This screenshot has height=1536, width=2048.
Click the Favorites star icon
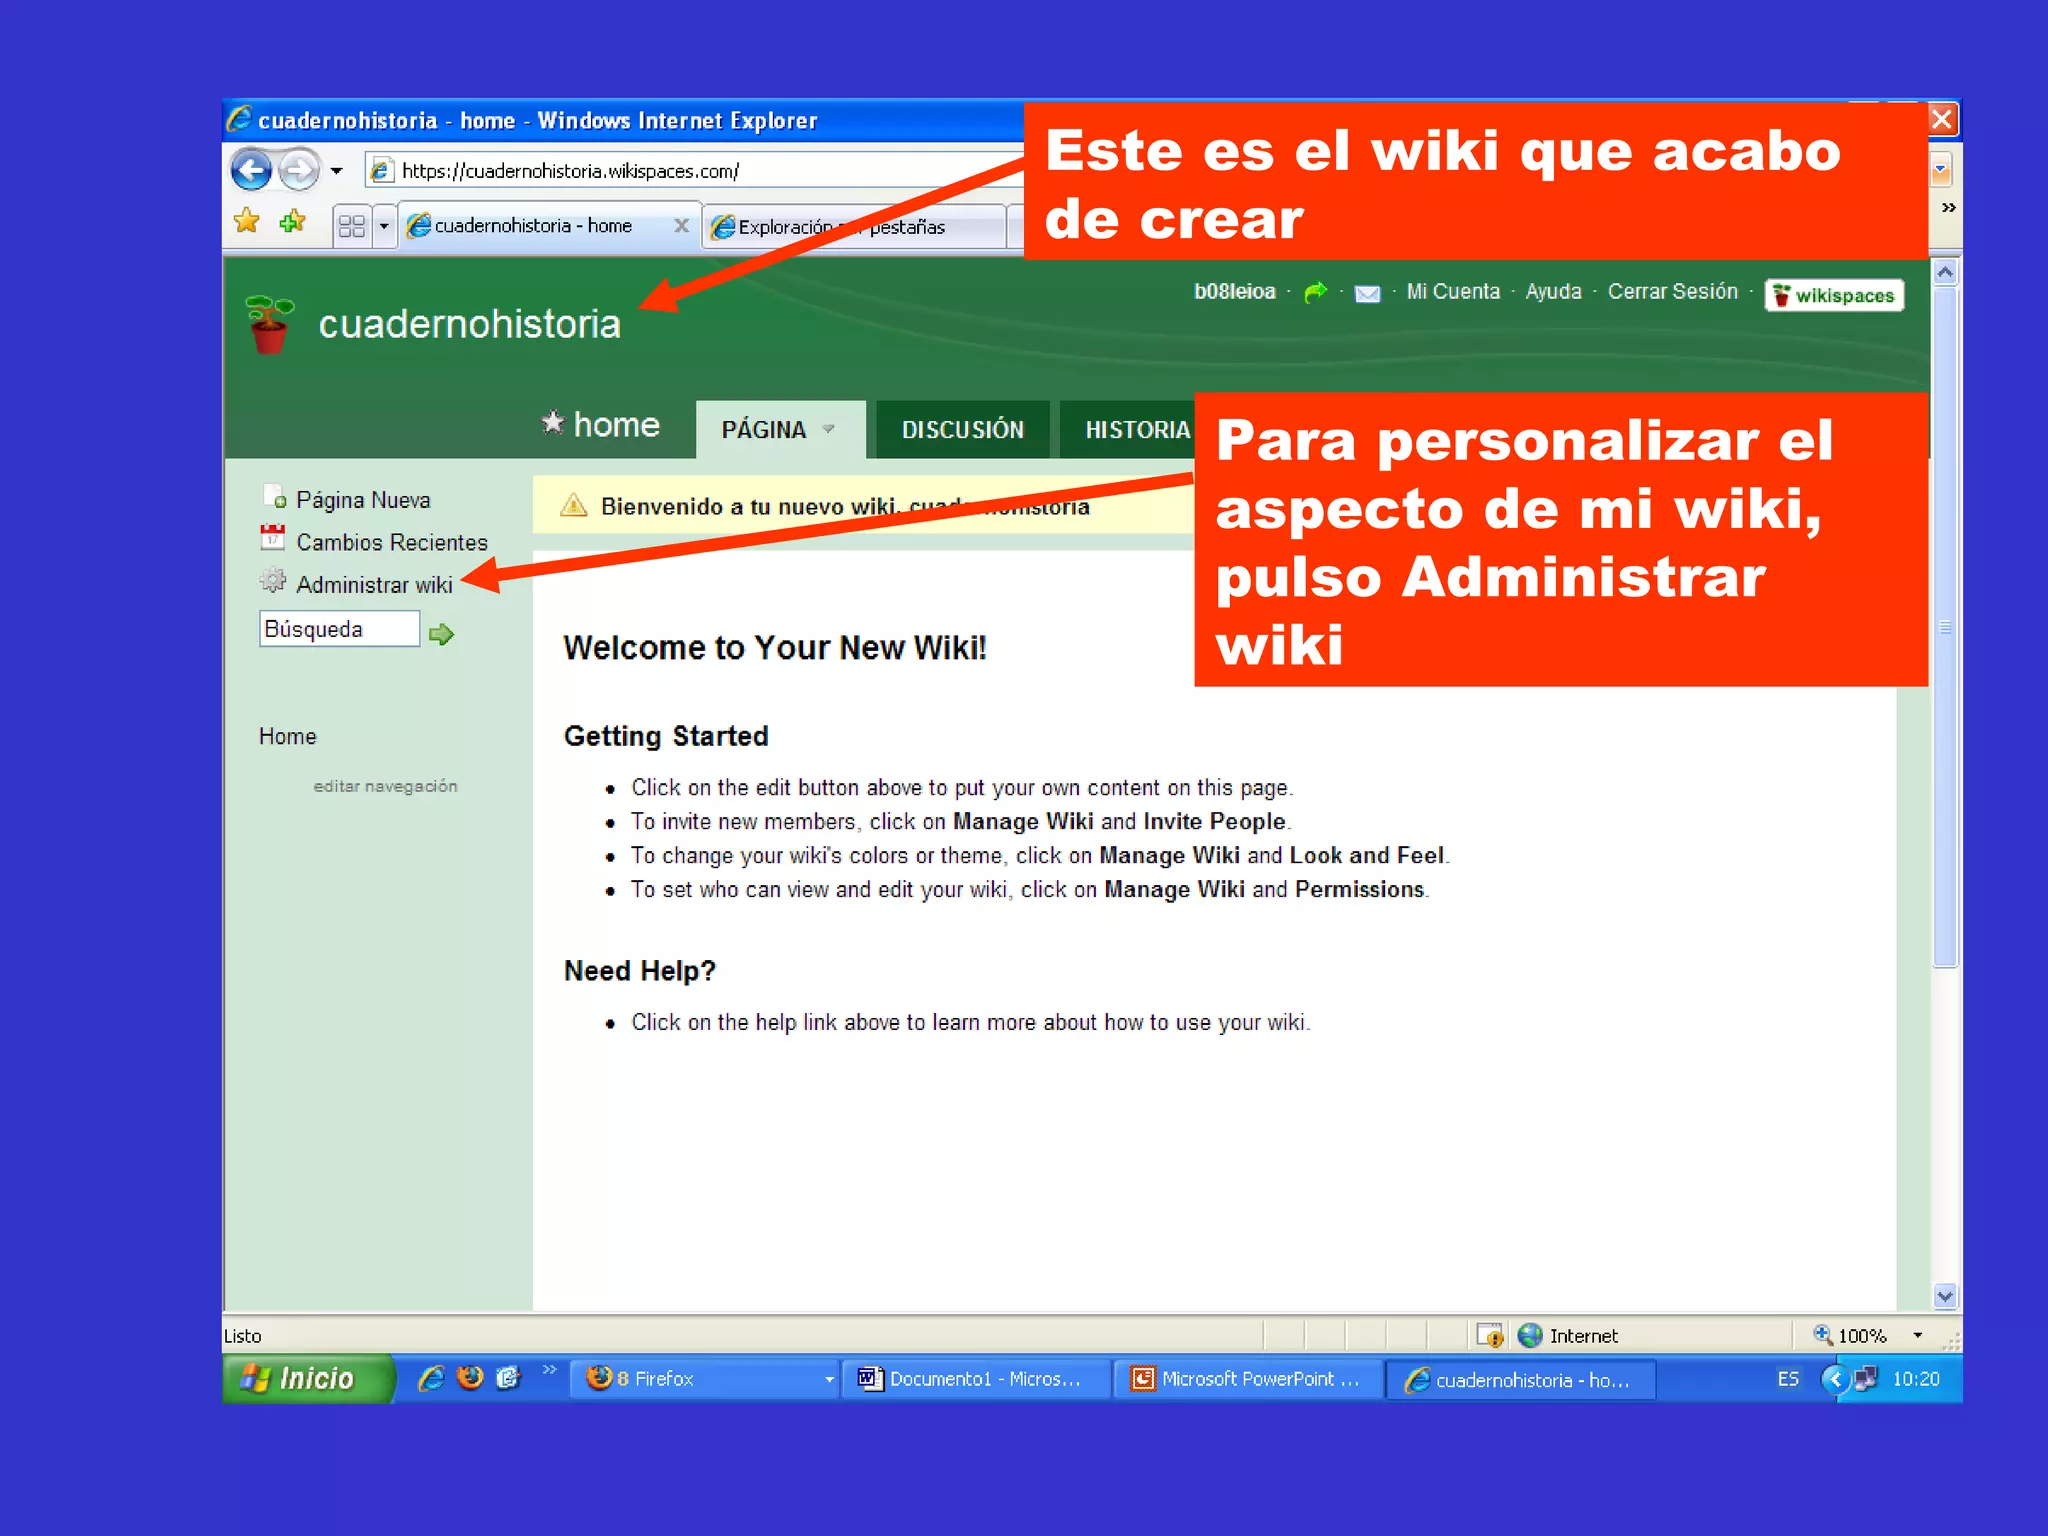point(247,221)
